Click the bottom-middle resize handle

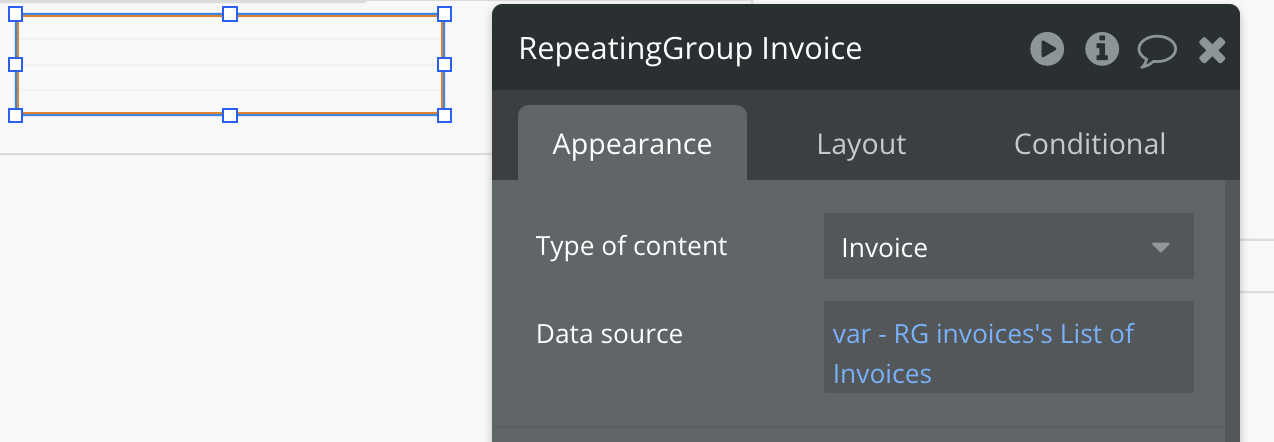coord(230,115)
